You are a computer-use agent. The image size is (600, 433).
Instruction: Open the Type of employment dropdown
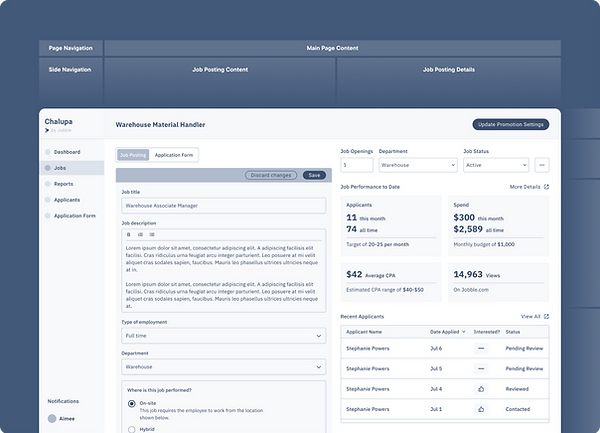coord(224,336)
